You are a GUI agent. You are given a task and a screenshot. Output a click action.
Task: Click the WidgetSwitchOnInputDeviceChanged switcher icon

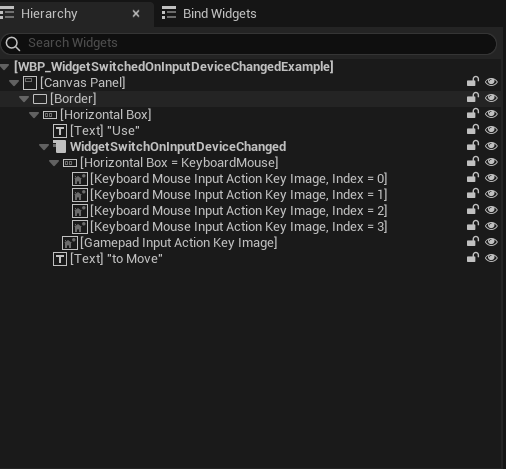click(60, 147)
